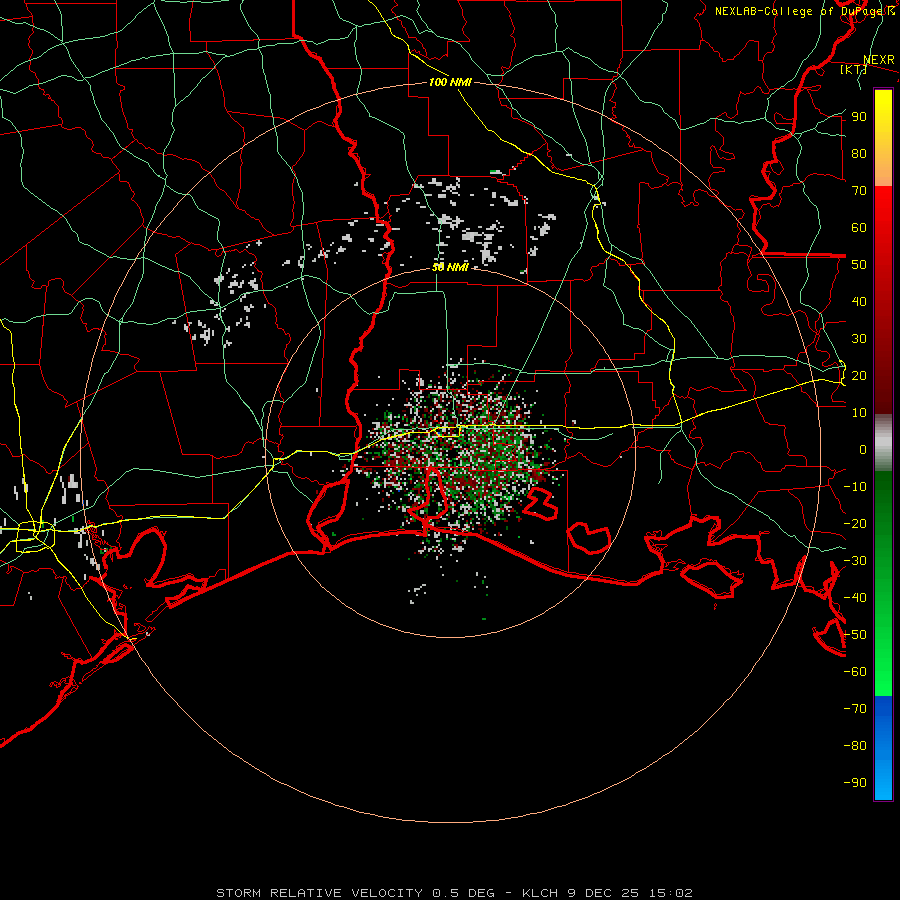The image size is (900, 900).
Task: Click the -60 value on the velocity scale
Action: (x=855, y=672)
